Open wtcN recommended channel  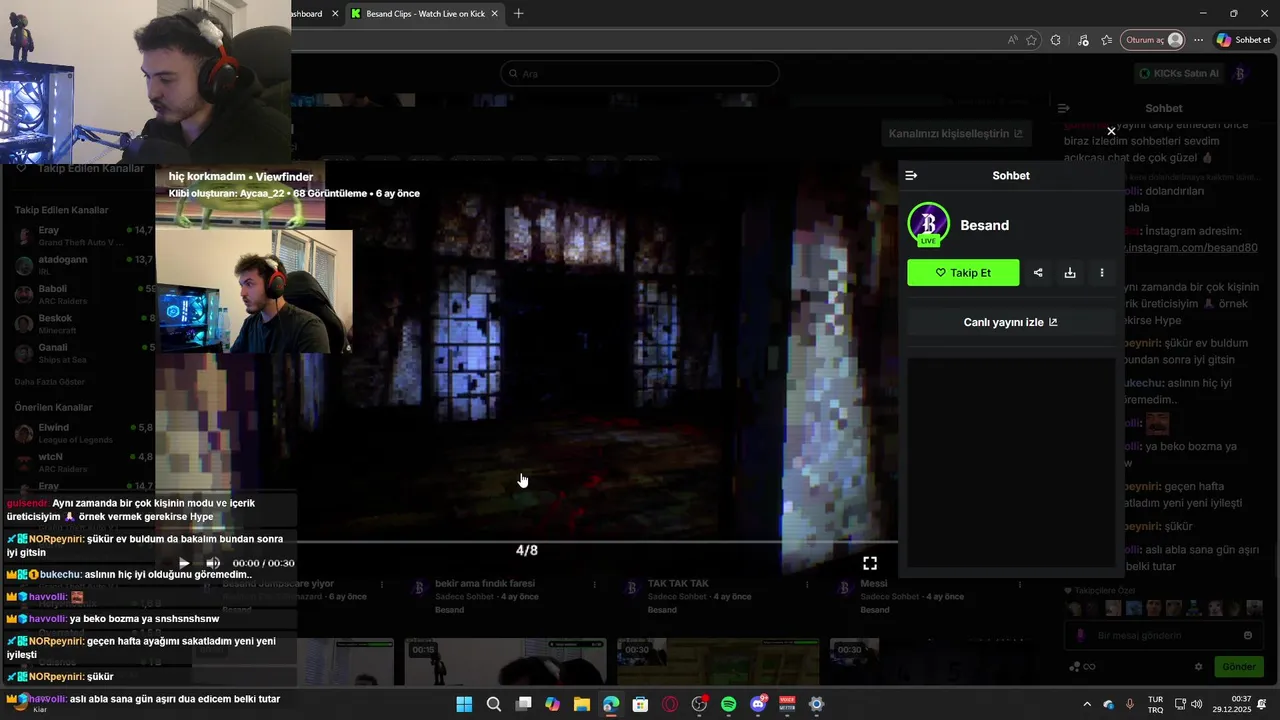coord(84,462)
